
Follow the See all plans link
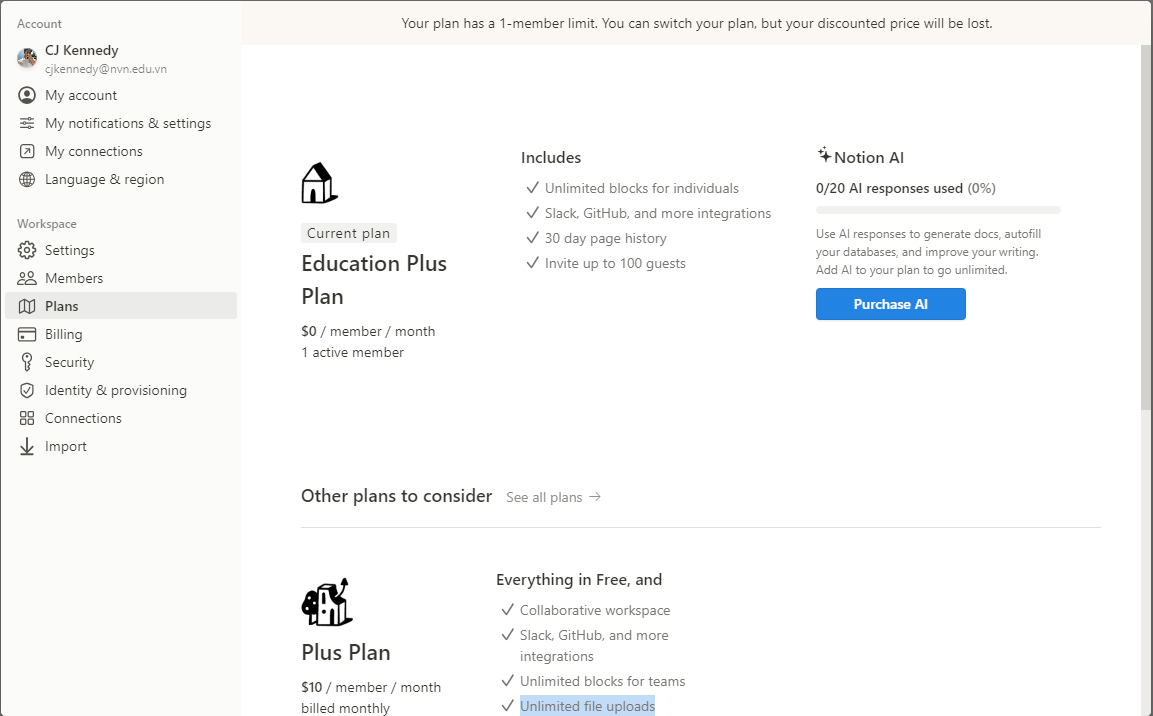click(x=554, y=498)
